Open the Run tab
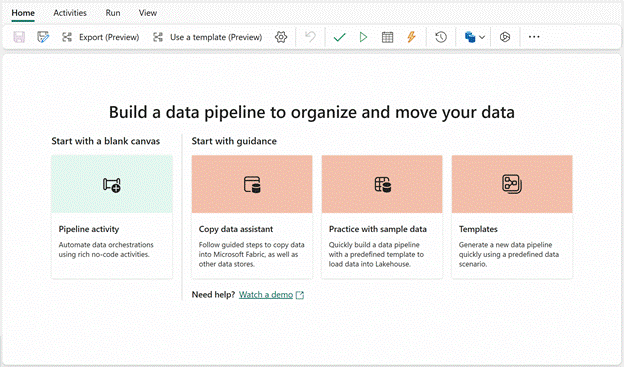This screenshot has height=367, width=624. pyautogui.click(x=113, y=13)
